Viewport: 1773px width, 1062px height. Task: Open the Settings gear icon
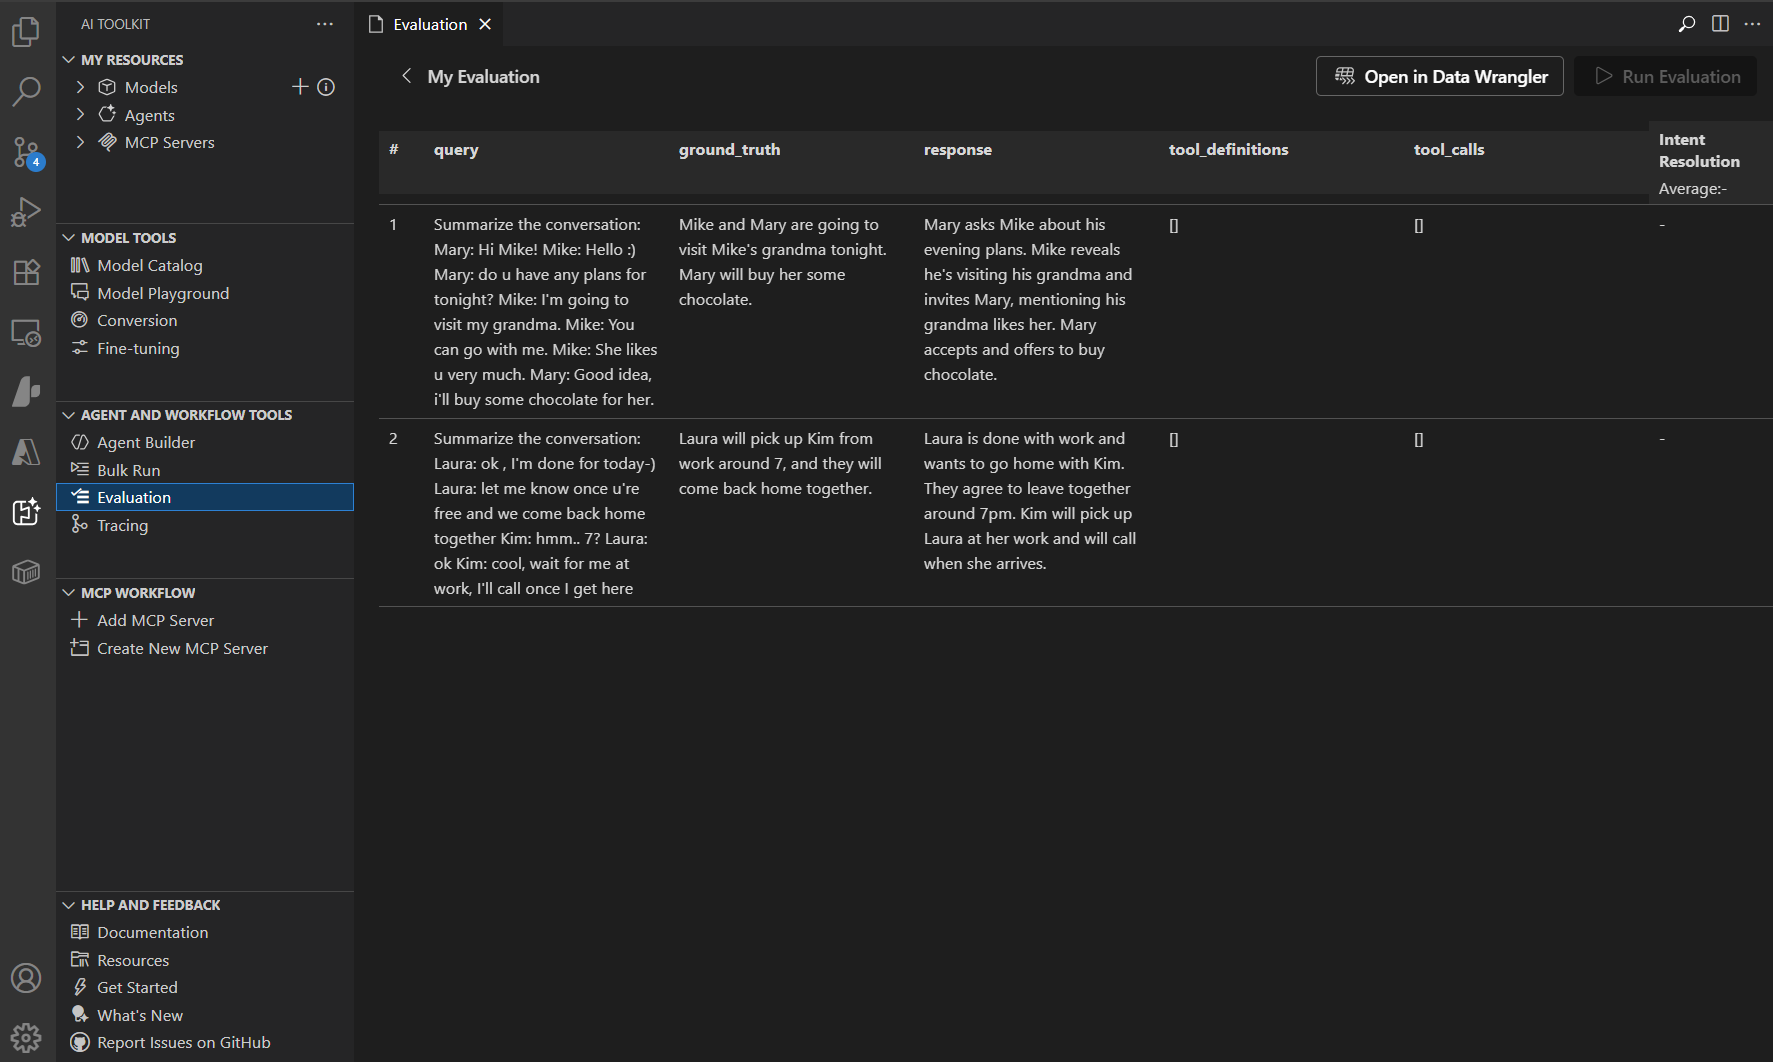[25, 1037]
